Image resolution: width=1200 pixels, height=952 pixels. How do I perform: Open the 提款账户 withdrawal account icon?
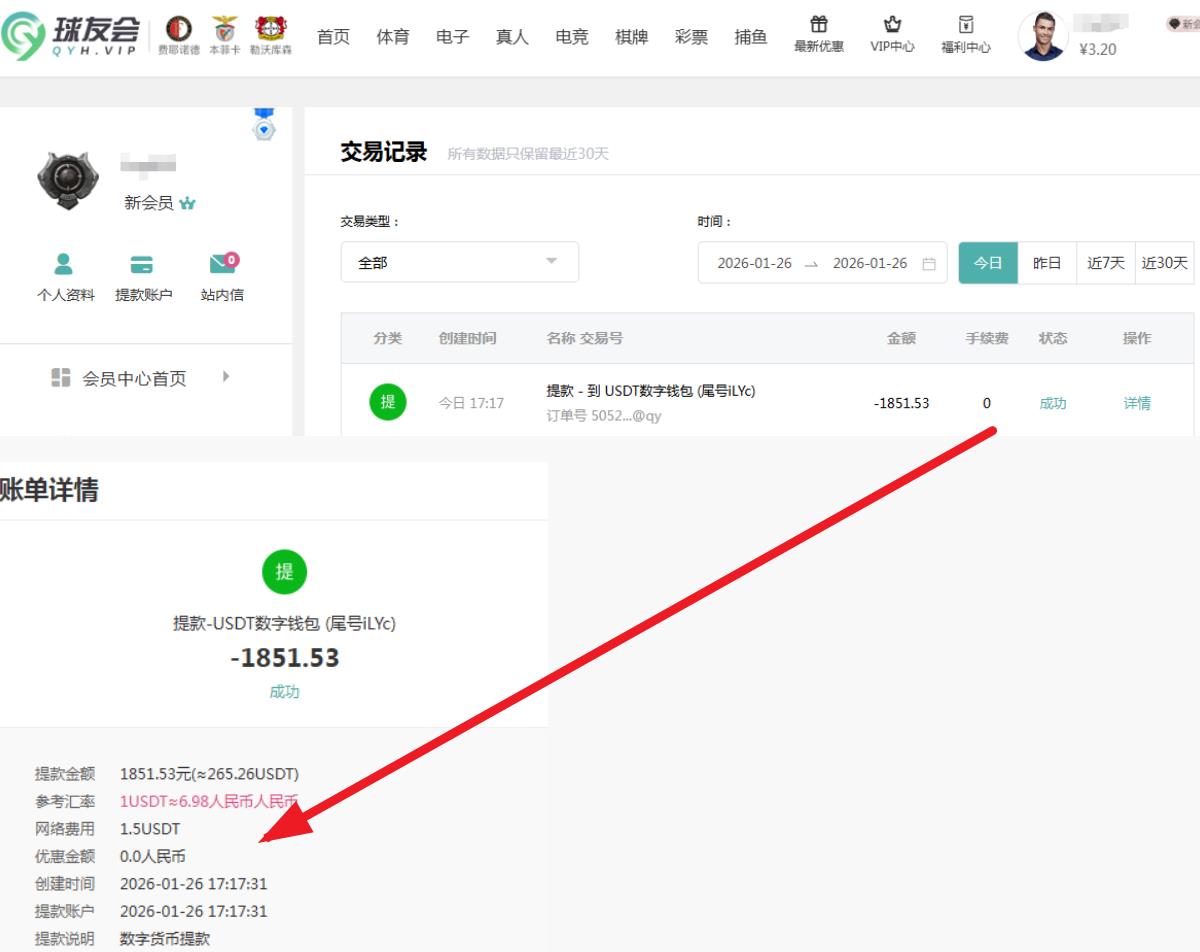pyautogui.click(x=143, y=265)
